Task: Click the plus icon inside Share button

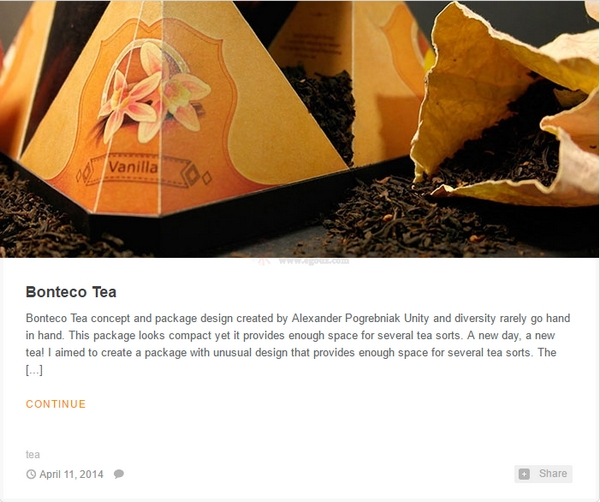Action: [524, 474]
